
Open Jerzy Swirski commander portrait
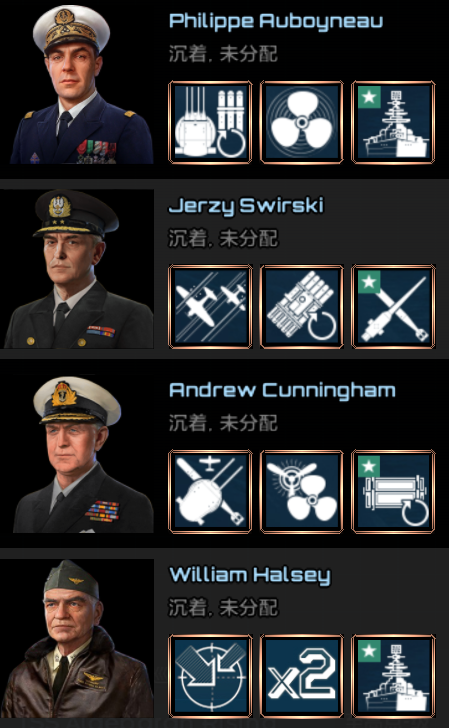coord(78,269)
